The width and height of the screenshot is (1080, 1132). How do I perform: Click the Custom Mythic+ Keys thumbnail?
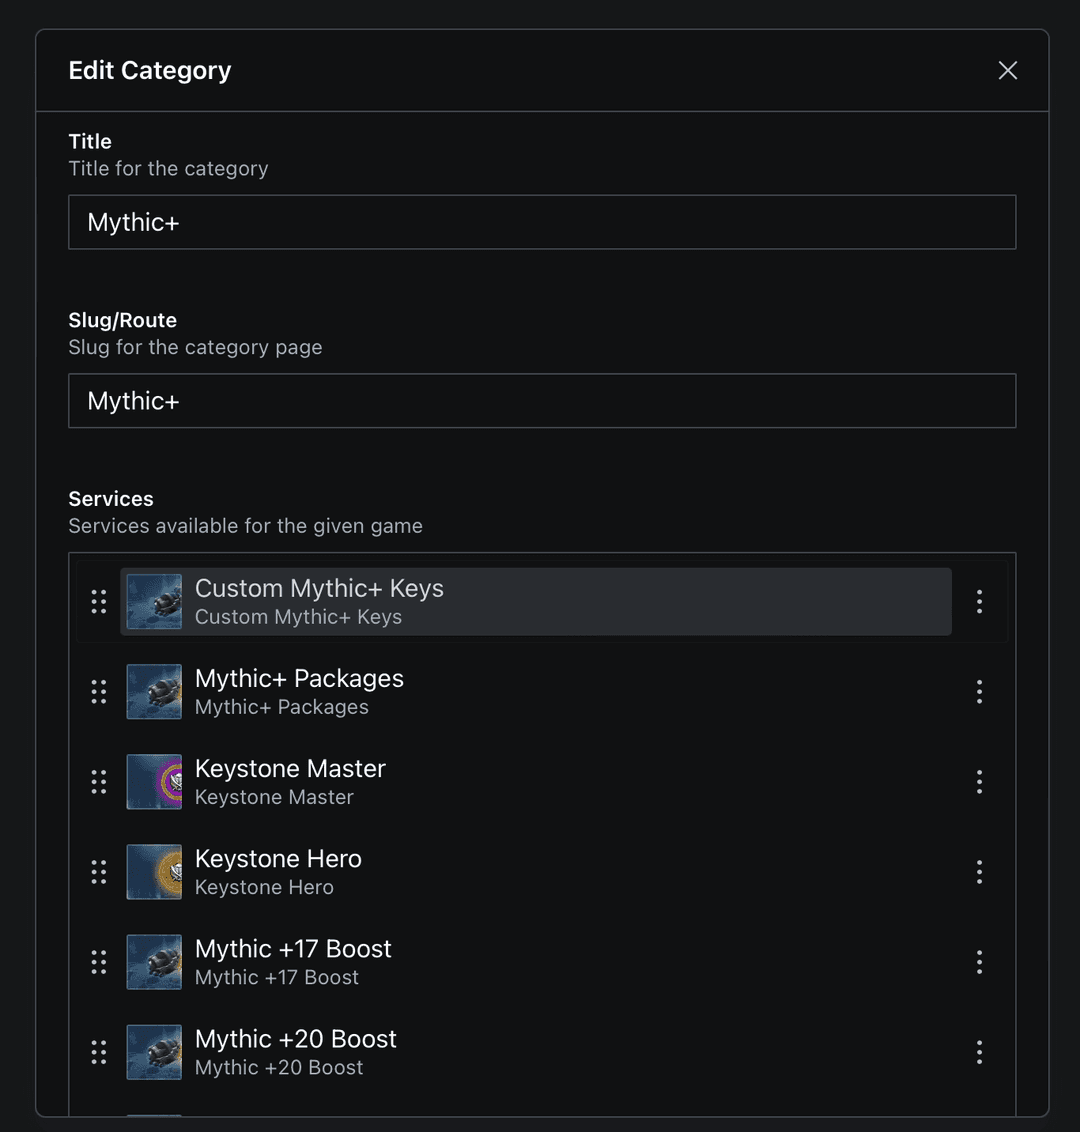(155, 601)
